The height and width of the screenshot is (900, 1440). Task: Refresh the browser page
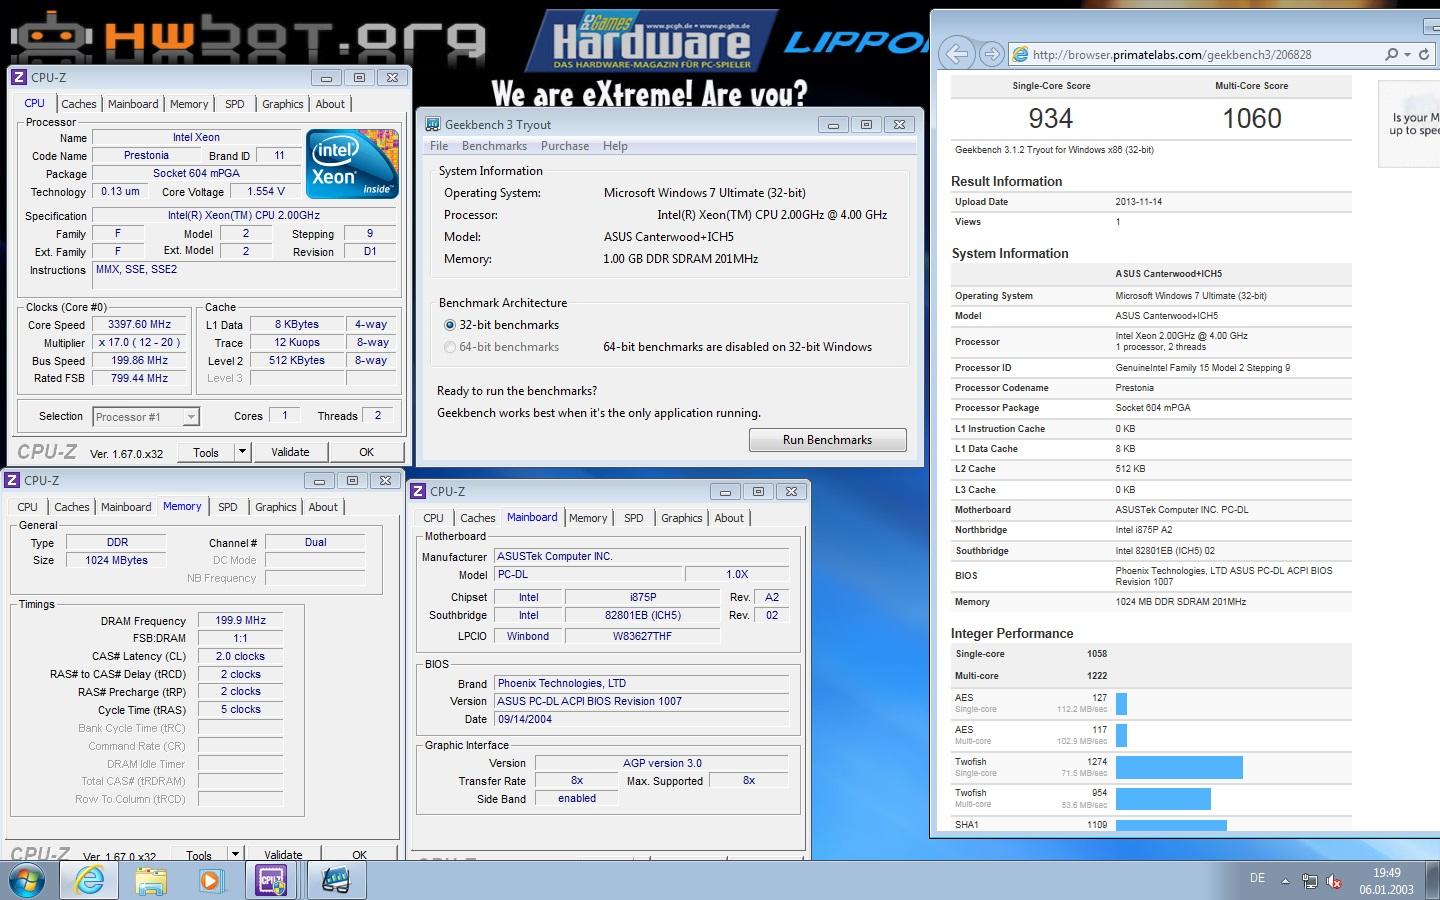click(x=1424, y=54)
